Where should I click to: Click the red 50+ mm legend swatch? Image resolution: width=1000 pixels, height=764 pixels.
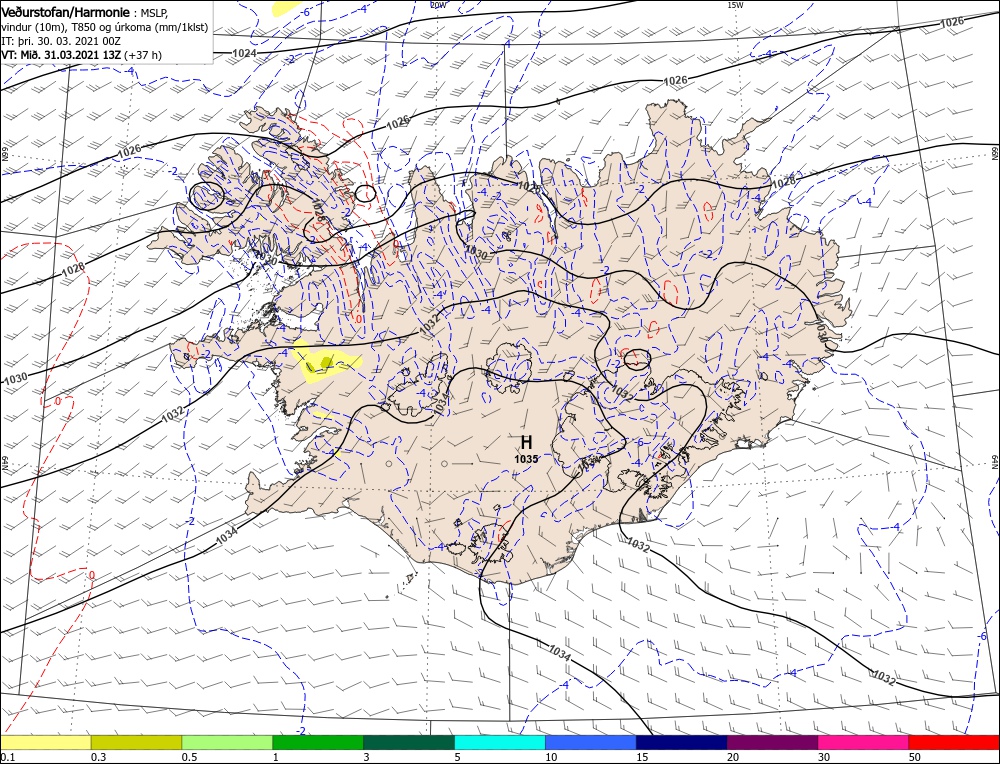tap(954, 742)
